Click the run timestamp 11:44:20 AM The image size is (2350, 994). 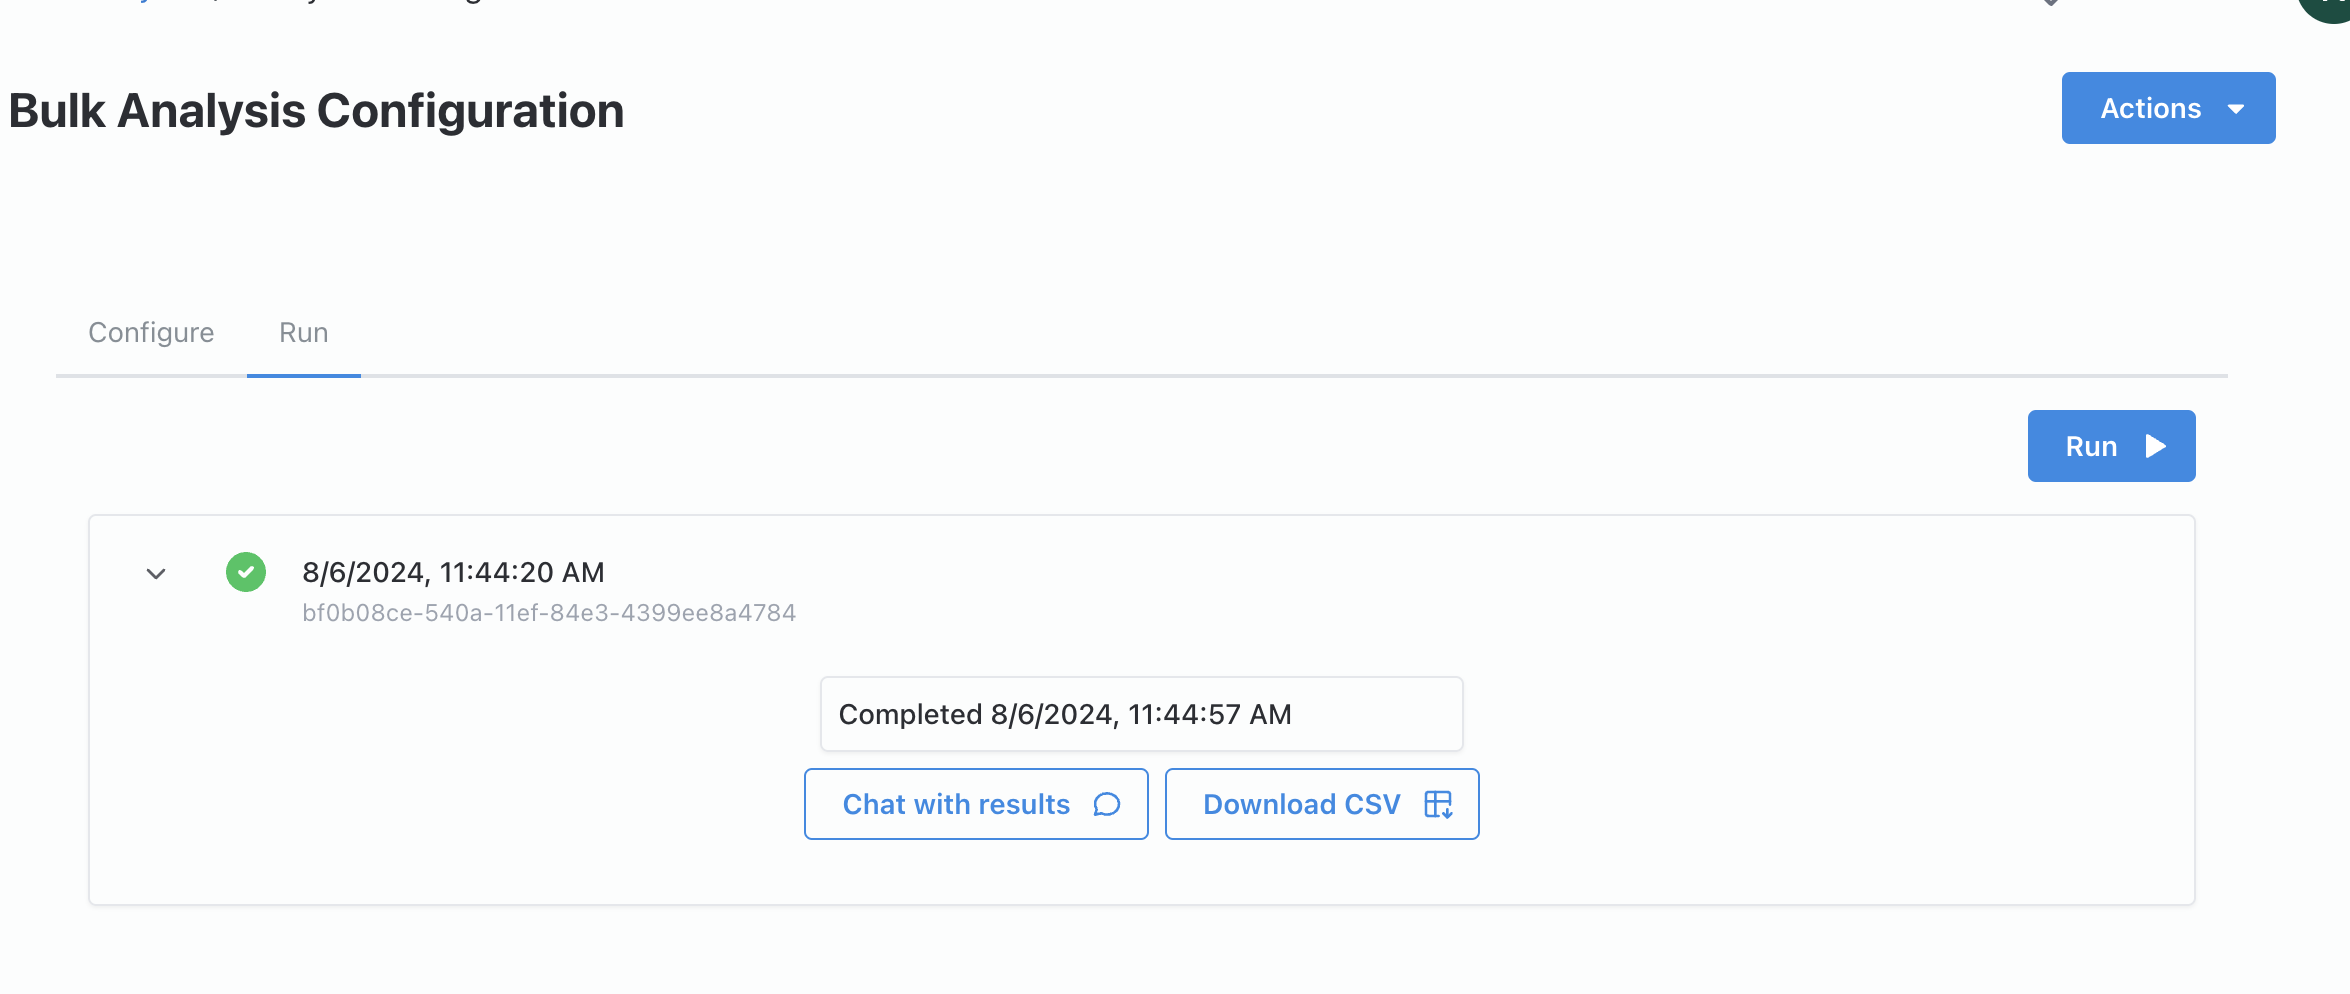tap(453, 572)
